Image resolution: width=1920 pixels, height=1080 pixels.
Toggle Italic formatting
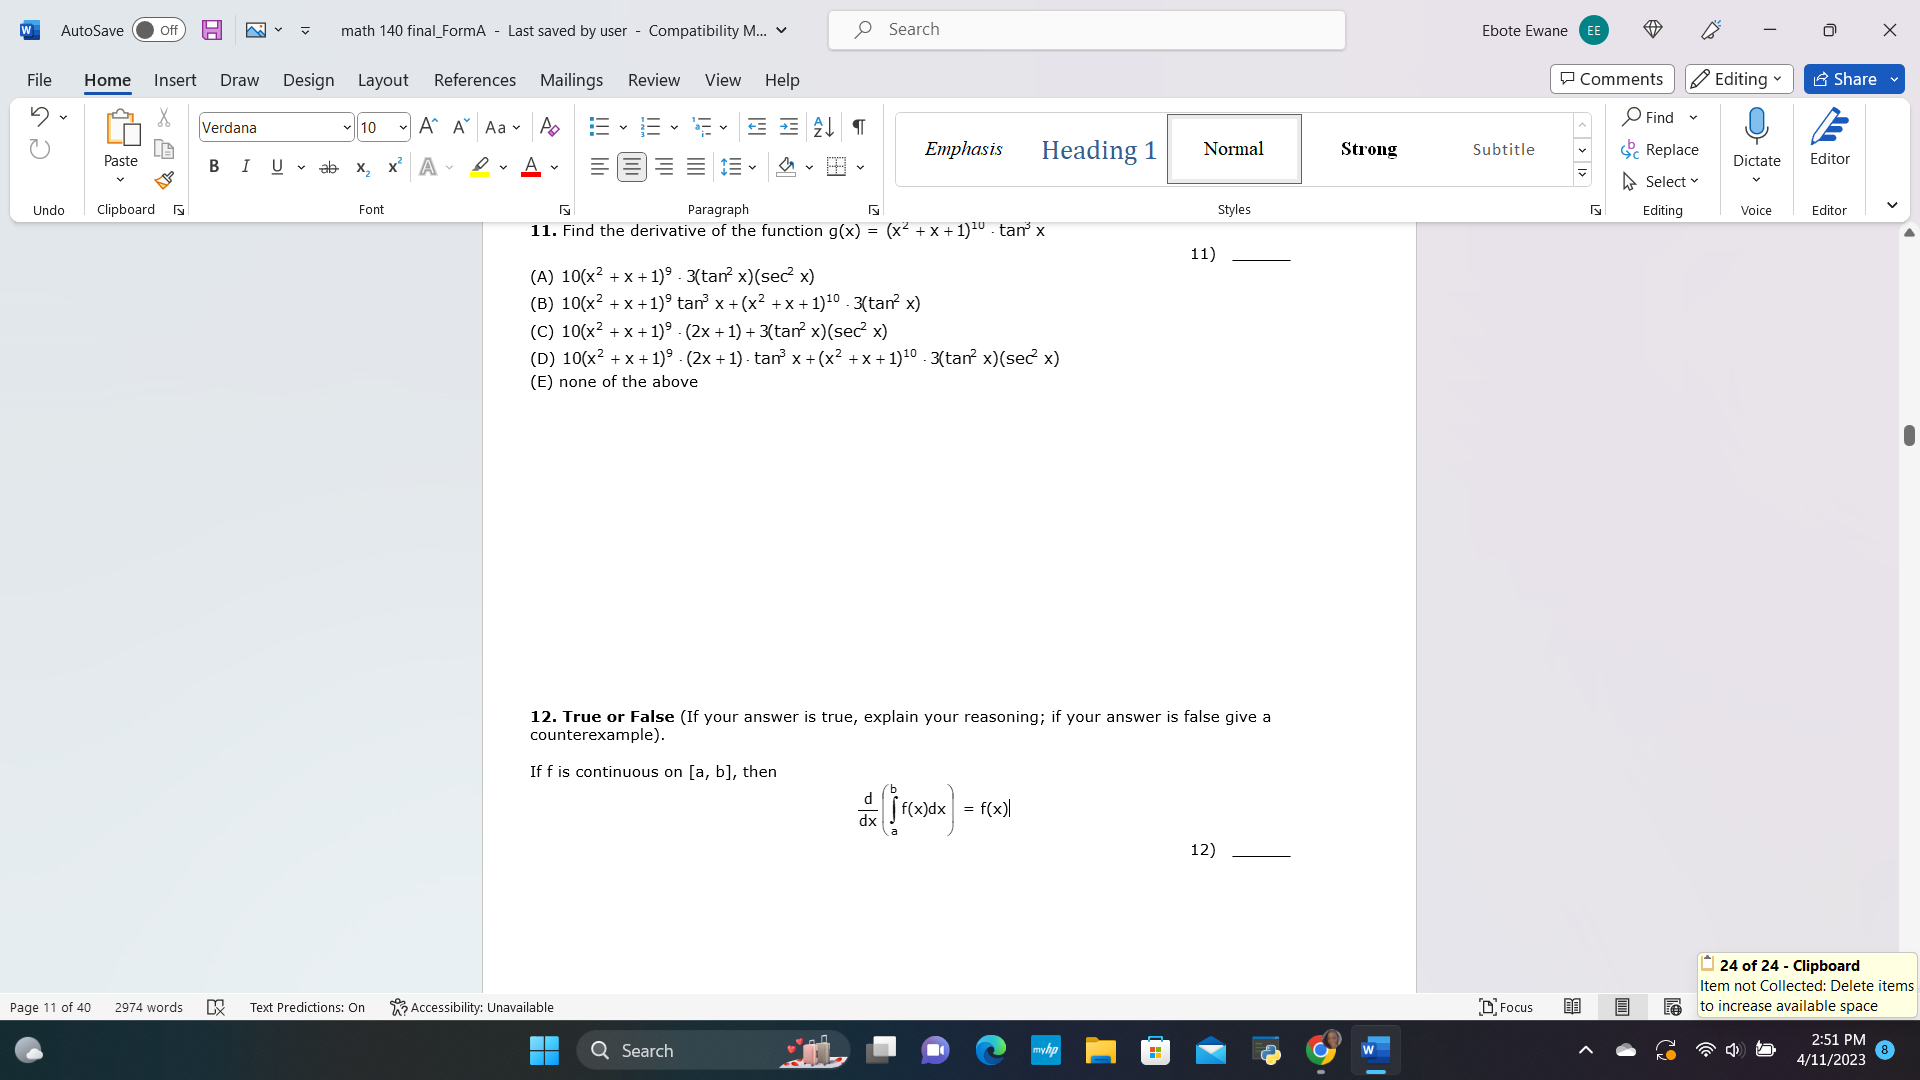pyautogui.click(x=245, y=167)
